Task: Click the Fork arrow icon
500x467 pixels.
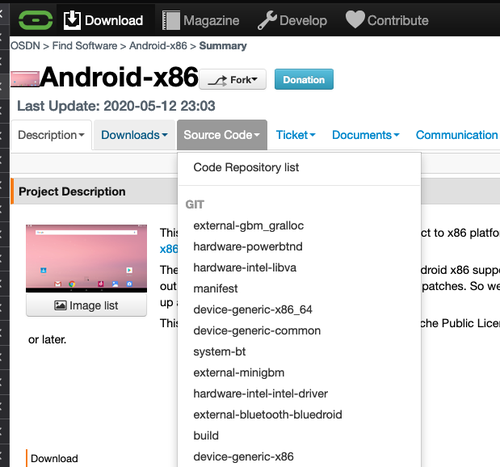Action: pos(217,81)
